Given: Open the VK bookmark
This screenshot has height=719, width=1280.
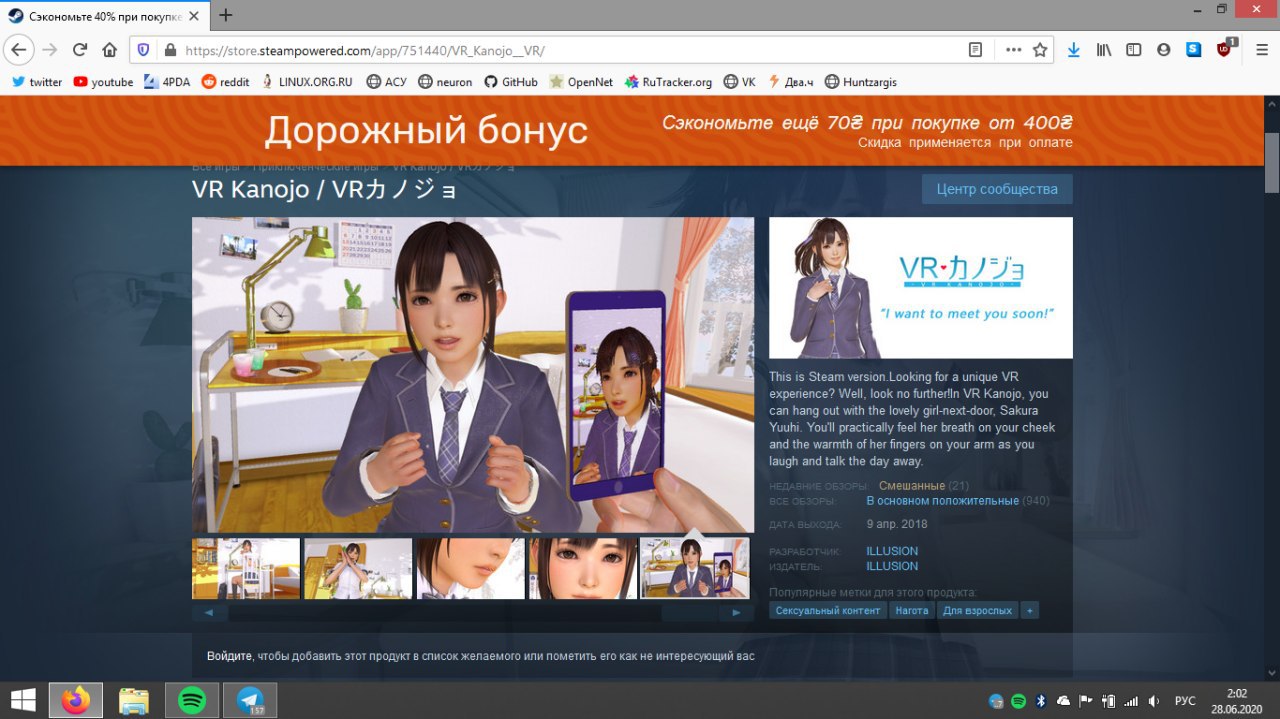Looking at the screenshot, I should click(740, 82).
